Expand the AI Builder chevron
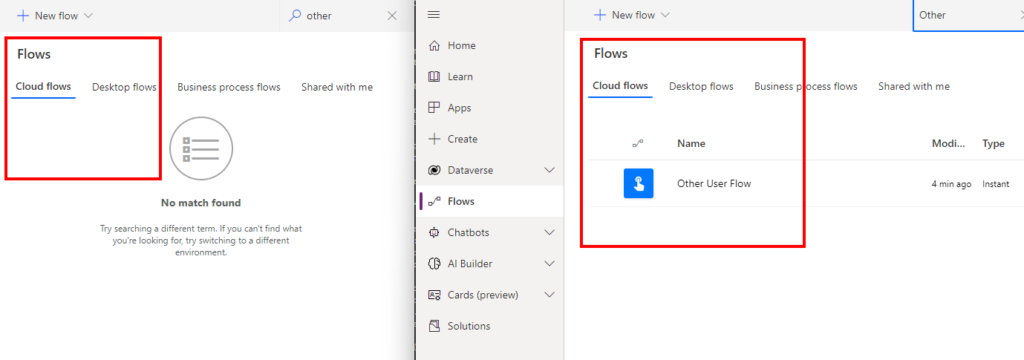This screenshot has height=360, width=1024. [549, 264]
